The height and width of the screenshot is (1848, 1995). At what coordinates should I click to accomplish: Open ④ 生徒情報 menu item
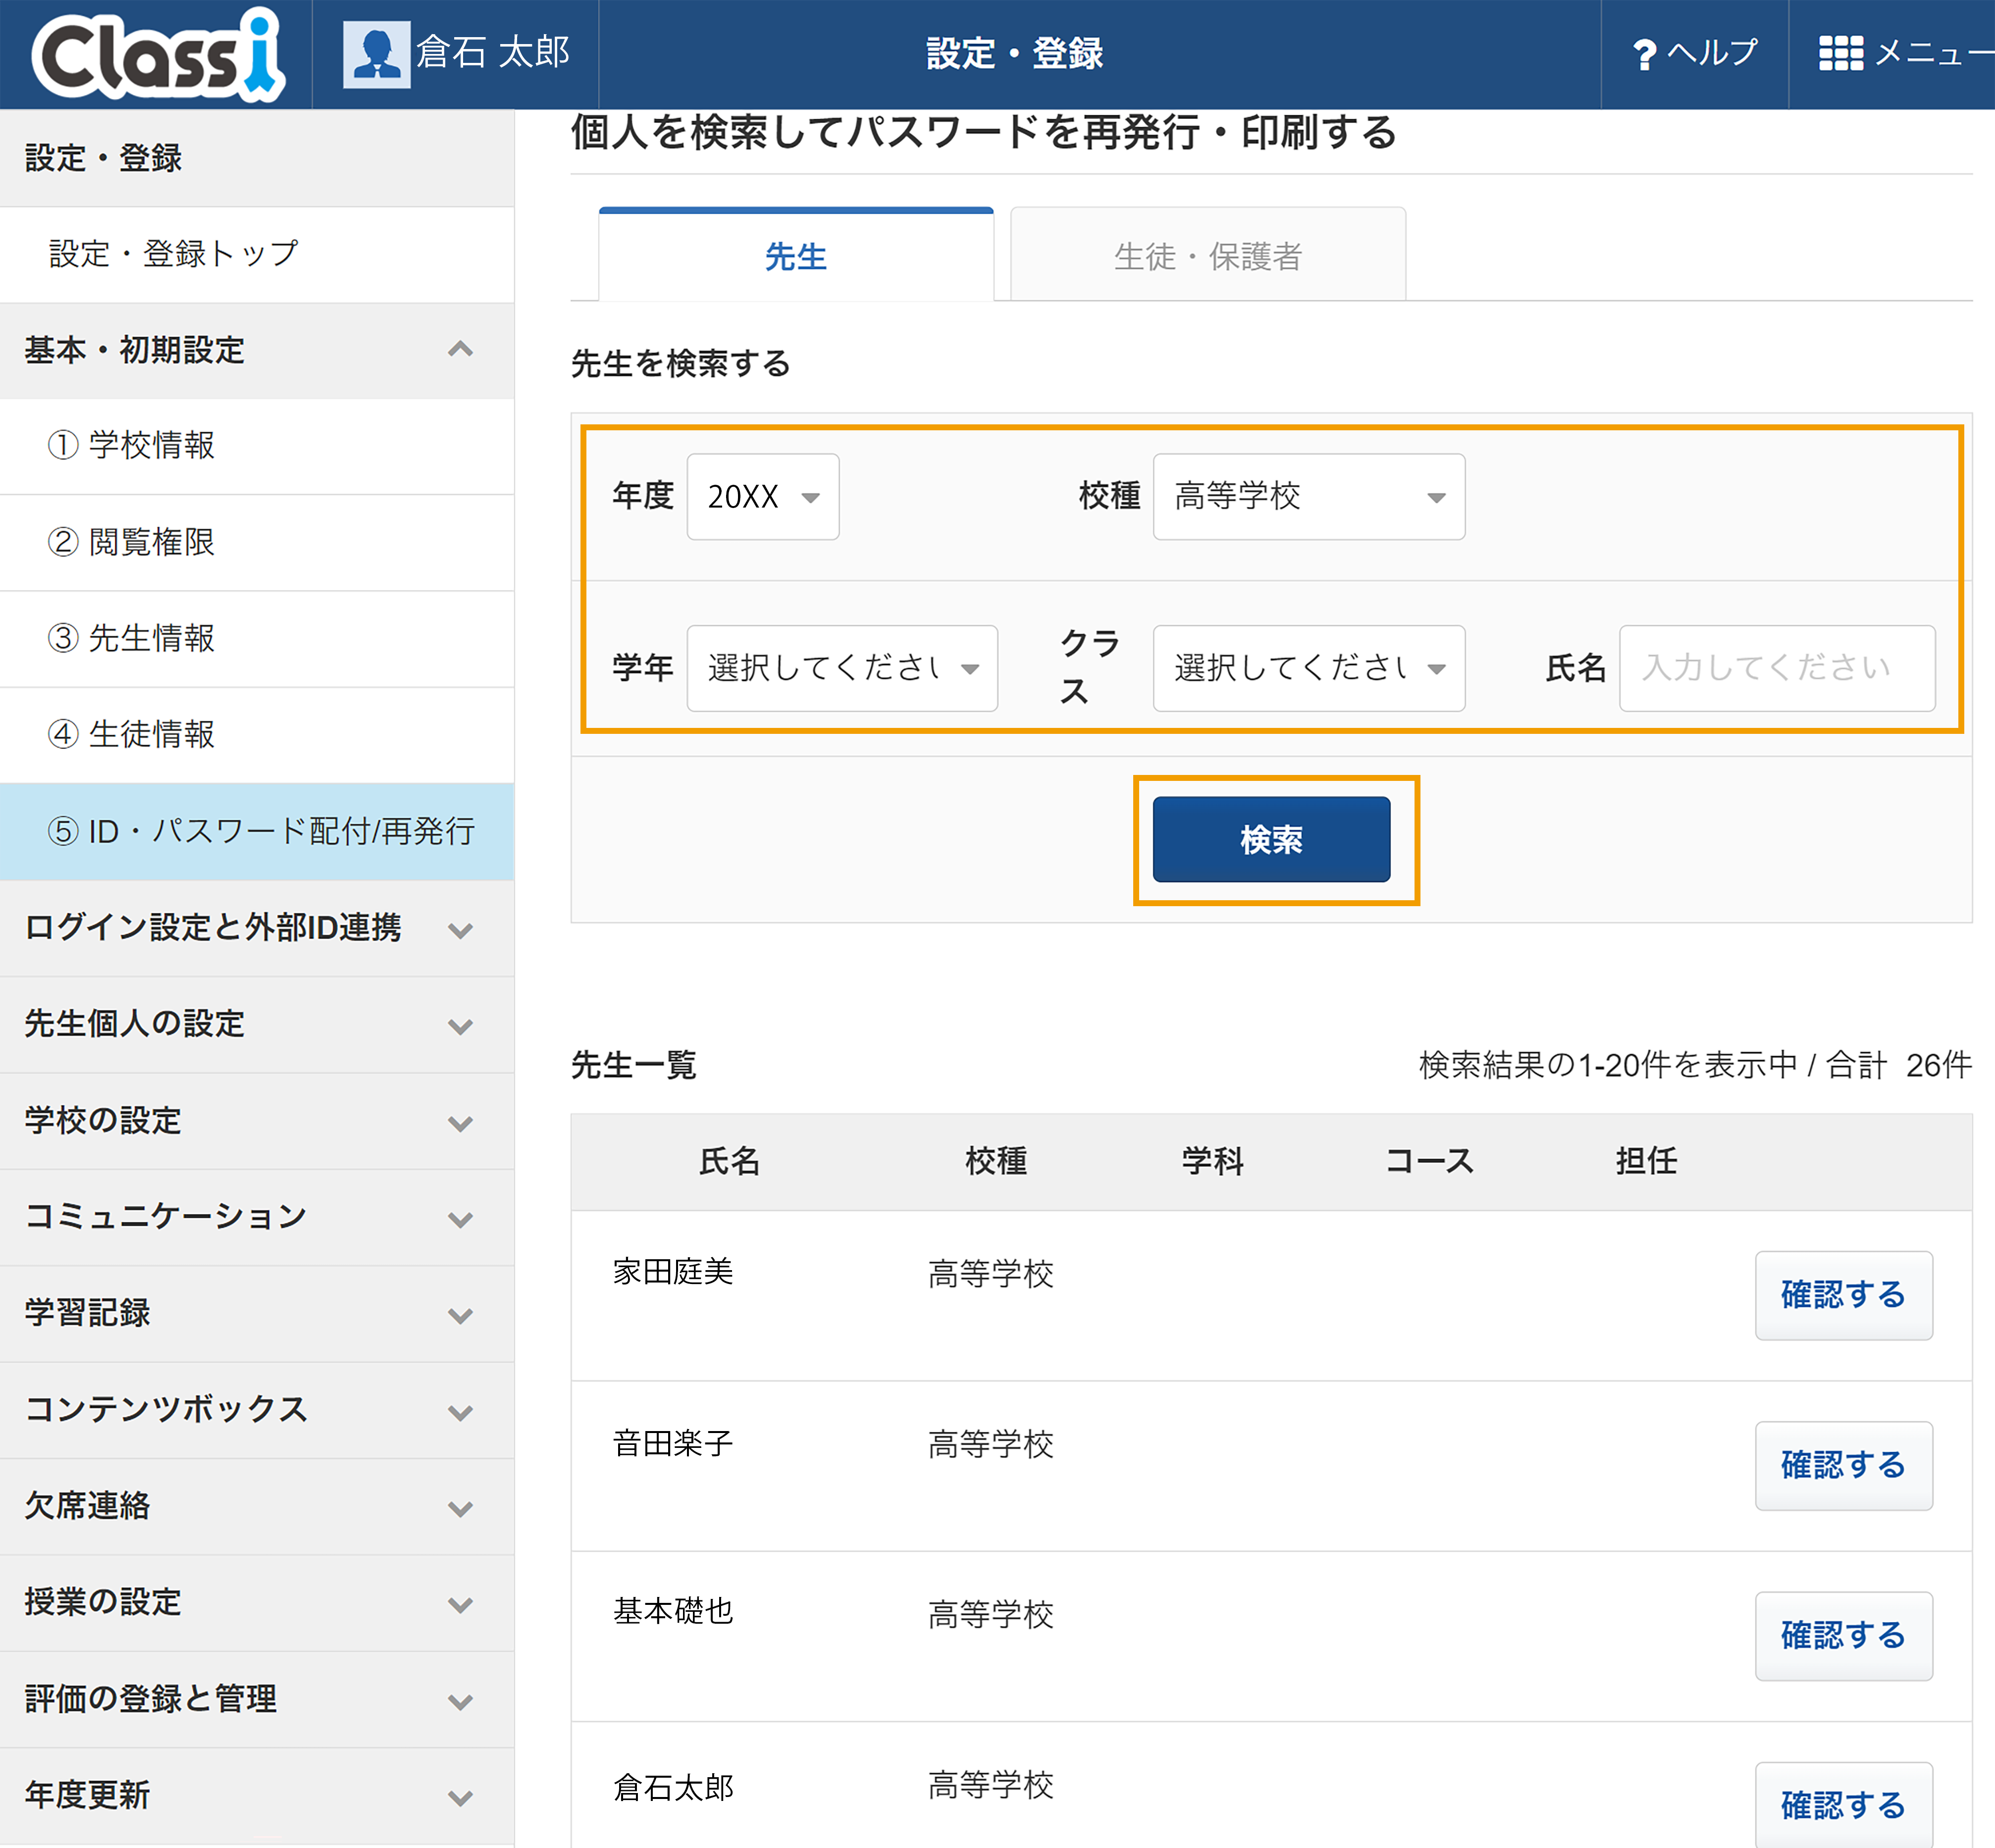click(x=257, y=735)
